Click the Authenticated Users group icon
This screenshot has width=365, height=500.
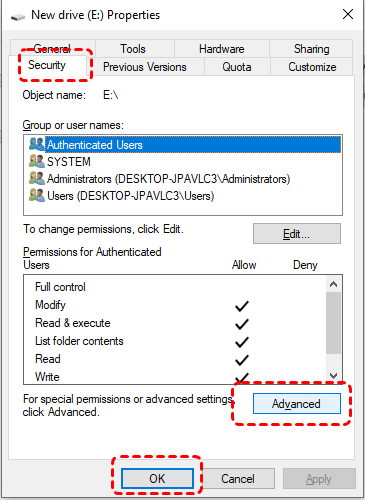pos(36,144)
